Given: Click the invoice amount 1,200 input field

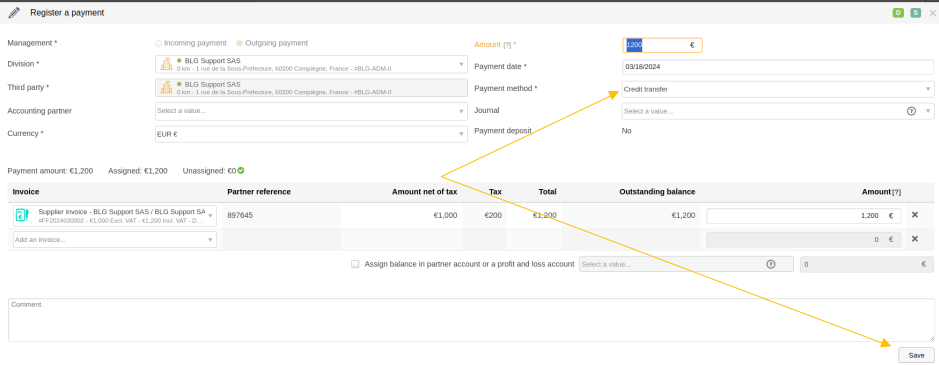Looking at the screenshot, I should (x=804, y=216).
